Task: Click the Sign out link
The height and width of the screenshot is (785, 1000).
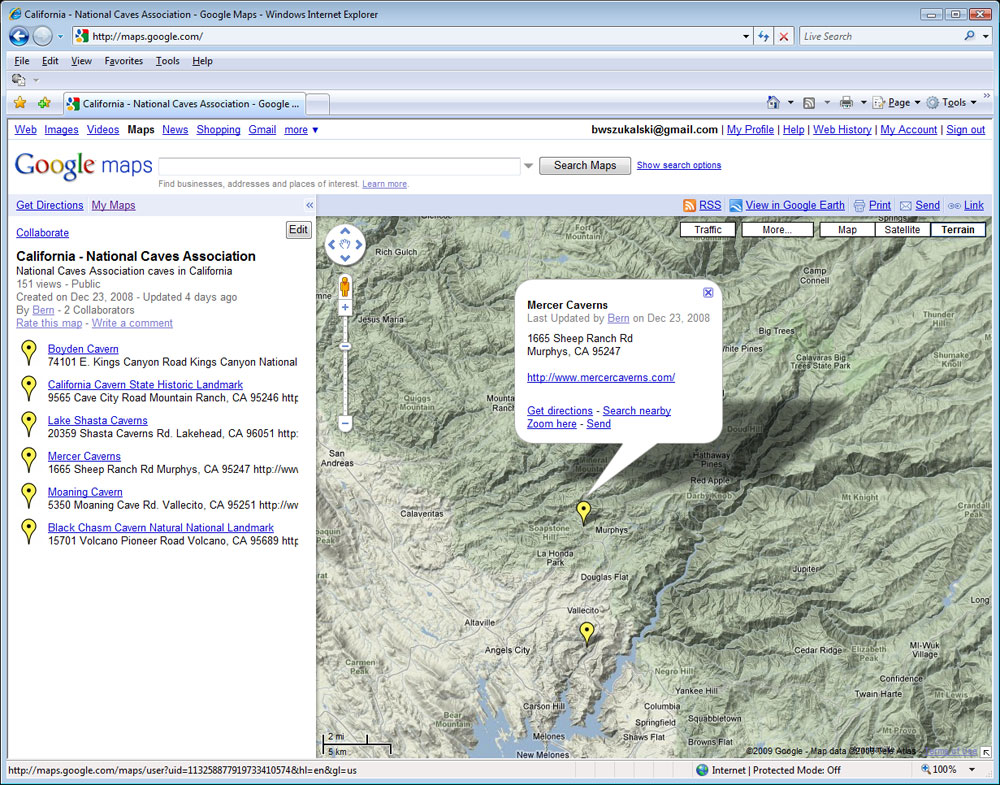Action: (966, 129)
